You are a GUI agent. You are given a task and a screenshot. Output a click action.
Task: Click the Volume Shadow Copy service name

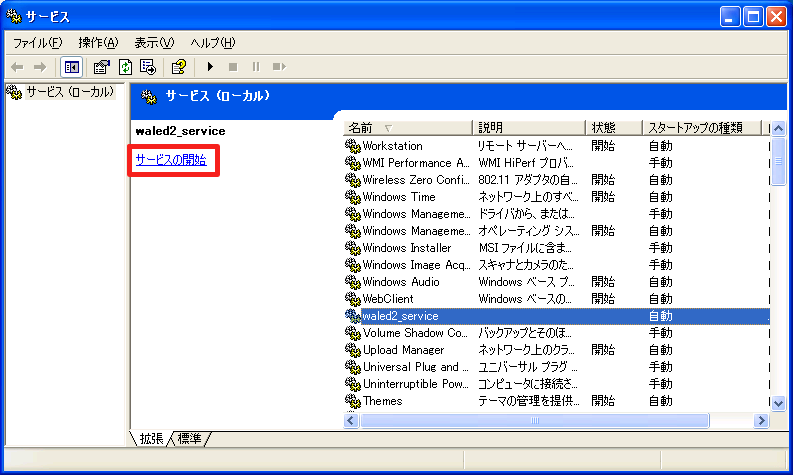415,333
